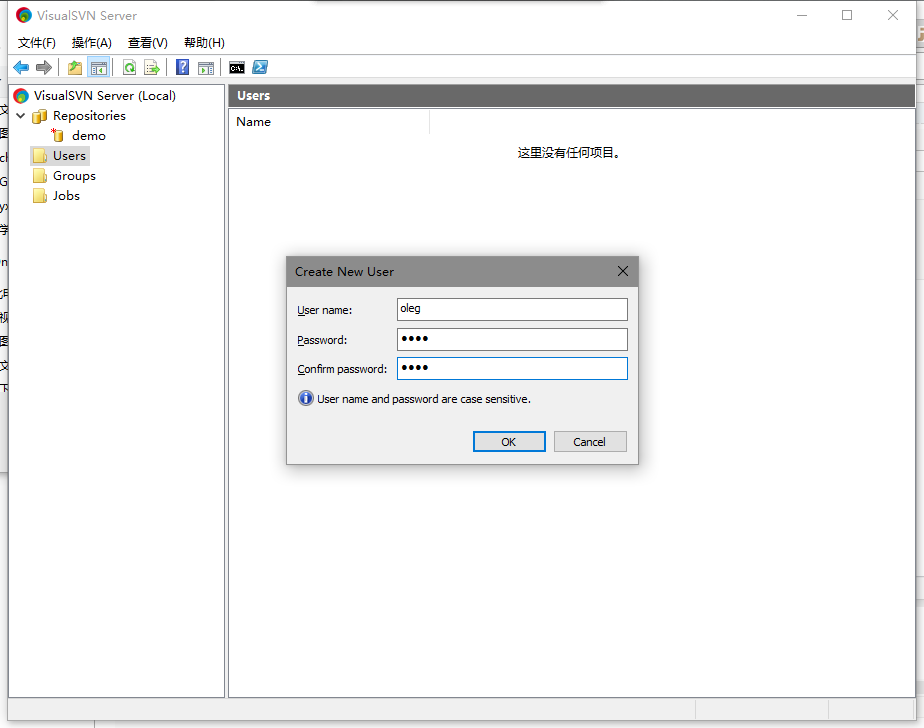Click the Groups folder icon
The image size is (924, 728).
point(40,176)
